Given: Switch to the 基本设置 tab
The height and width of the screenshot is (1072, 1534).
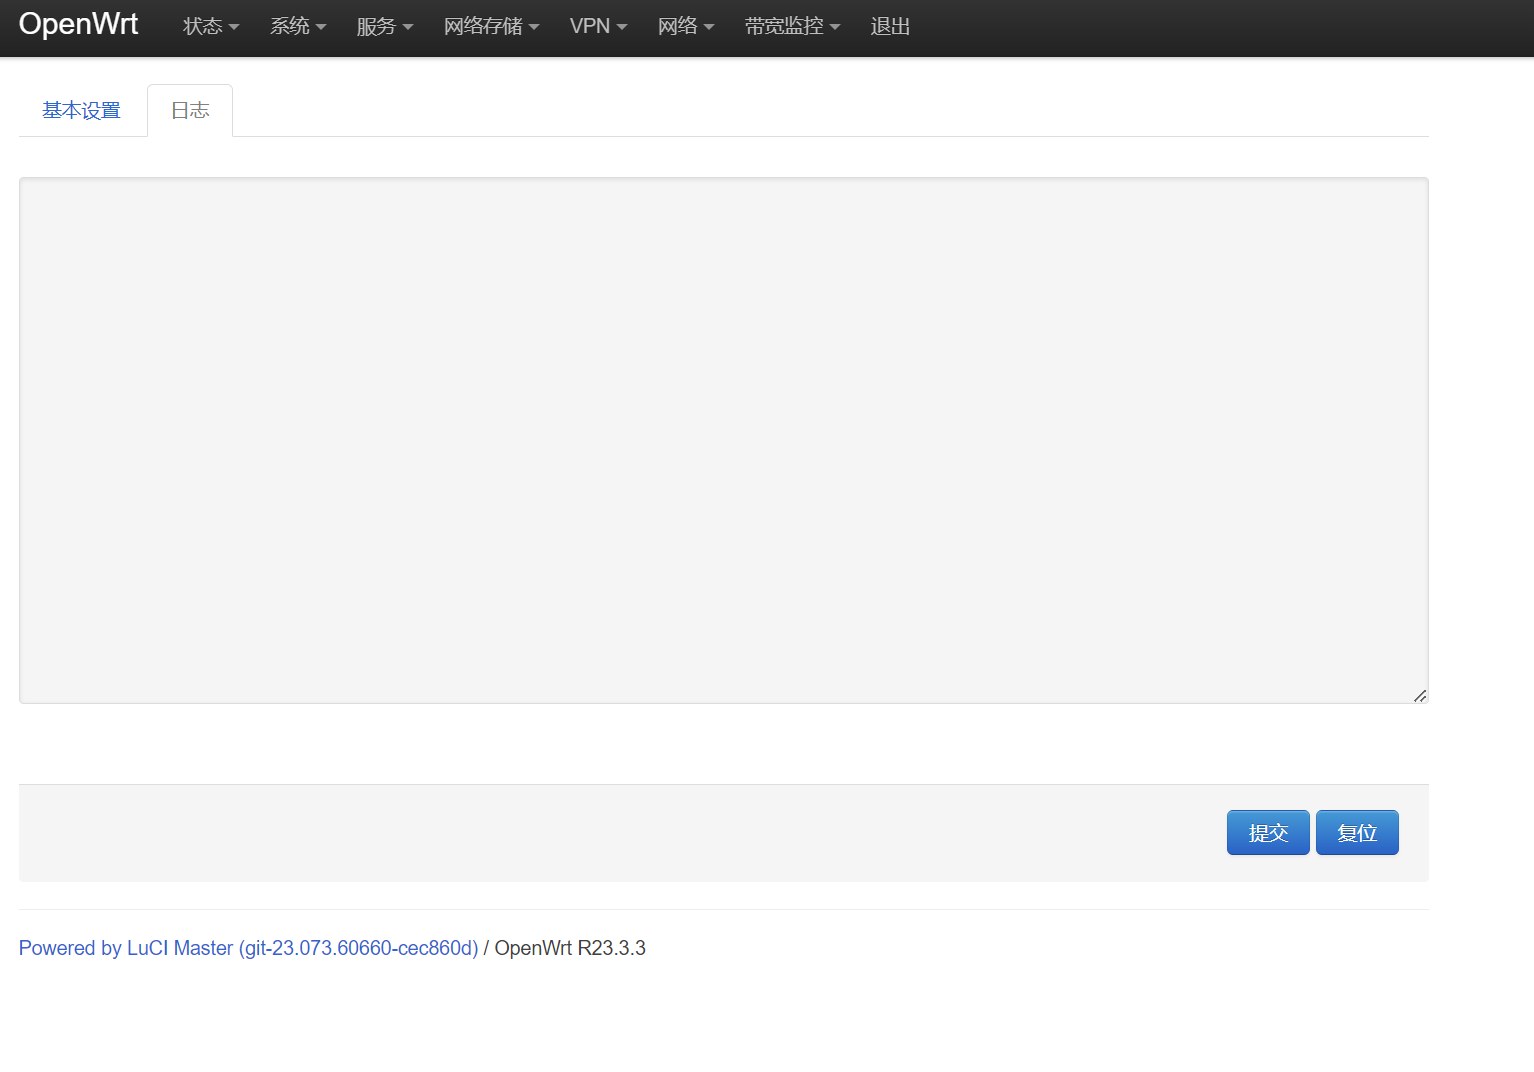Looking at the screenshot, I should (81, 110).
